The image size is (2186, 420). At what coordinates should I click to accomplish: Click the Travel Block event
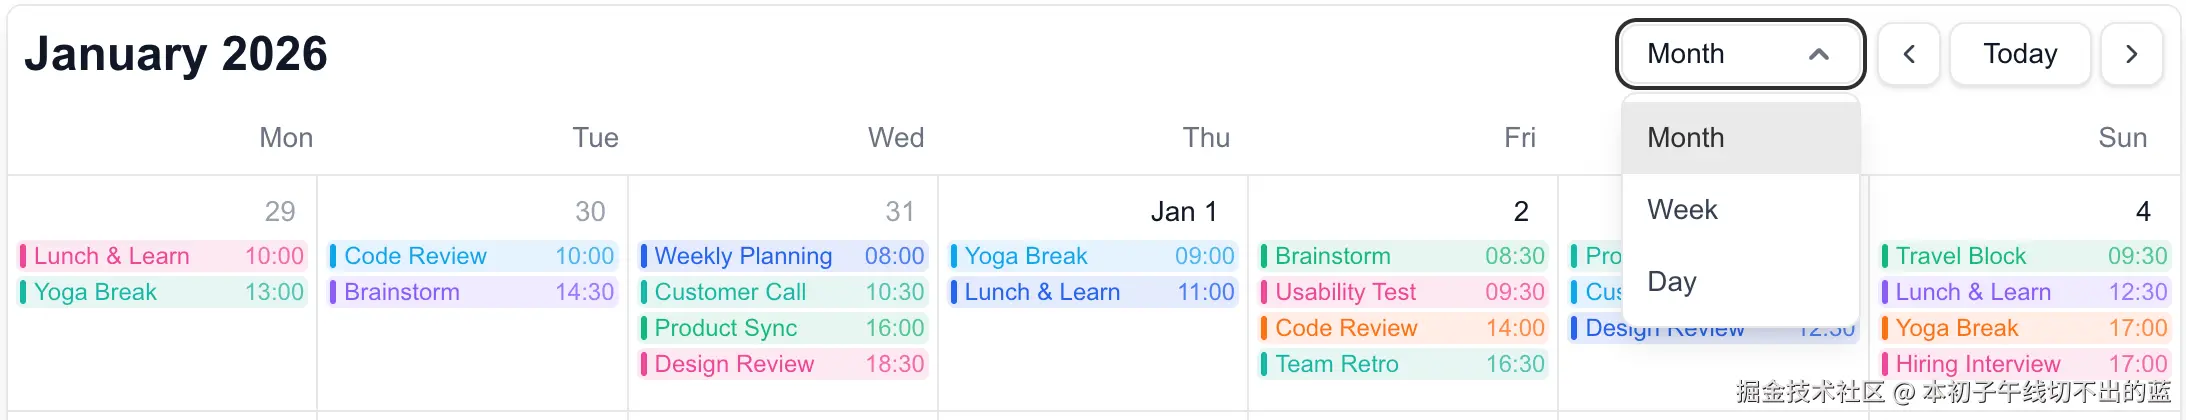pyautogui.click(x=2024, y=256)
